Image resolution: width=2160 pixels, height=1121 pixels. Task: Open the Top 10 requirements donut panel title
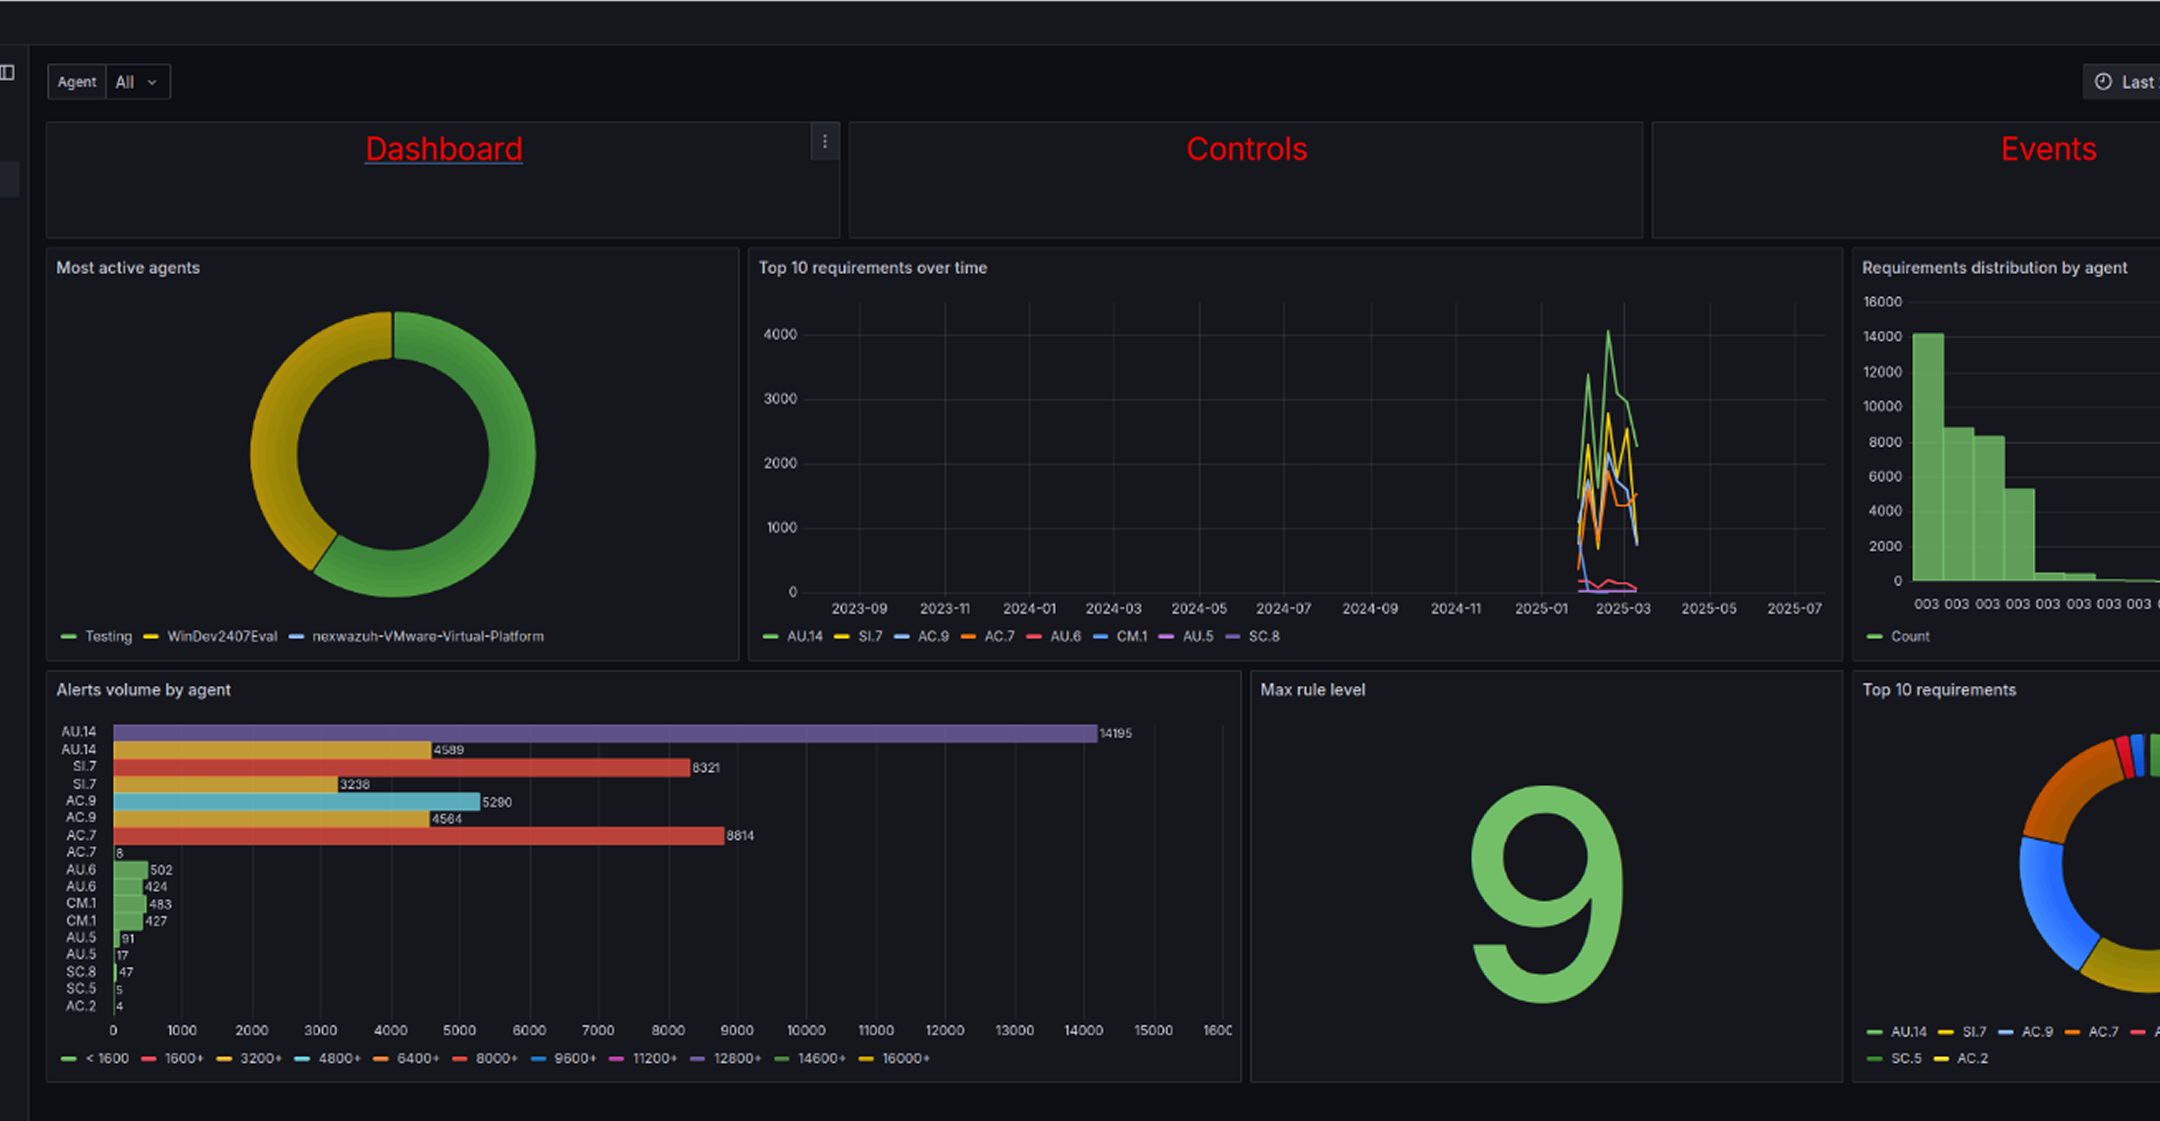[1939, 690]
